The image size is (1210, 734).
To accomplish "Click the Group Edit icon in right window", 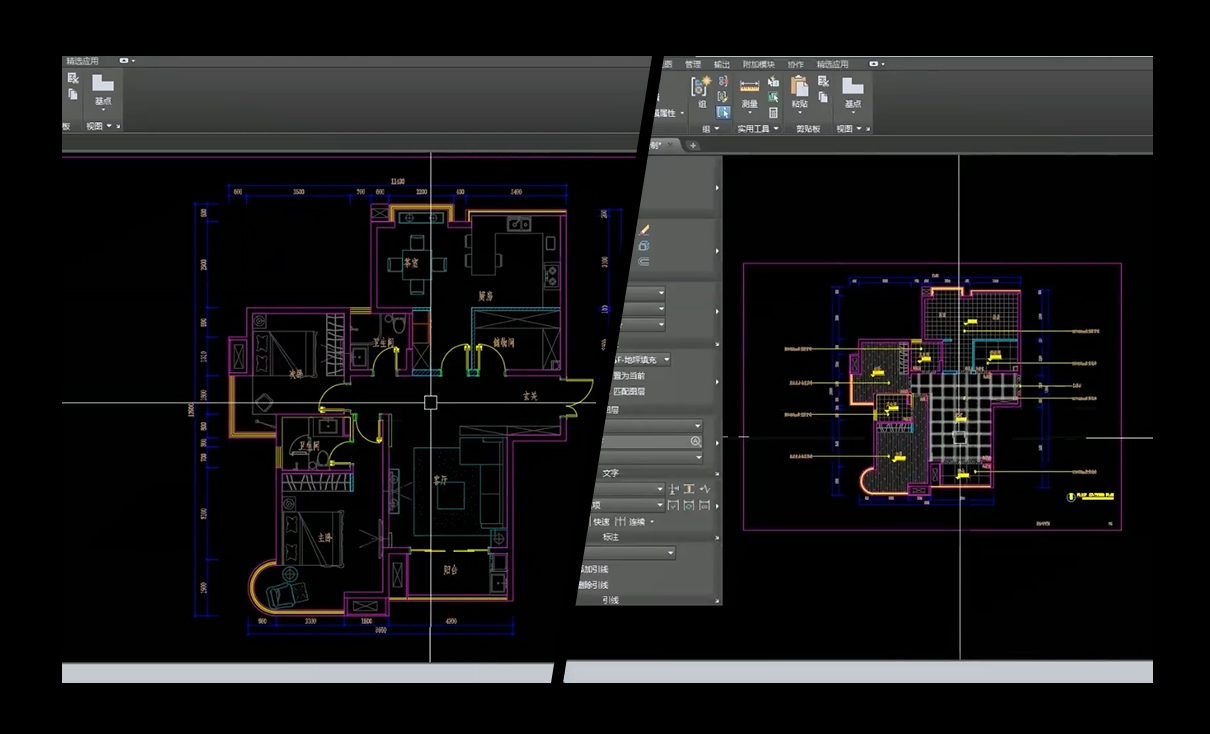I will (x=723, y=96).
